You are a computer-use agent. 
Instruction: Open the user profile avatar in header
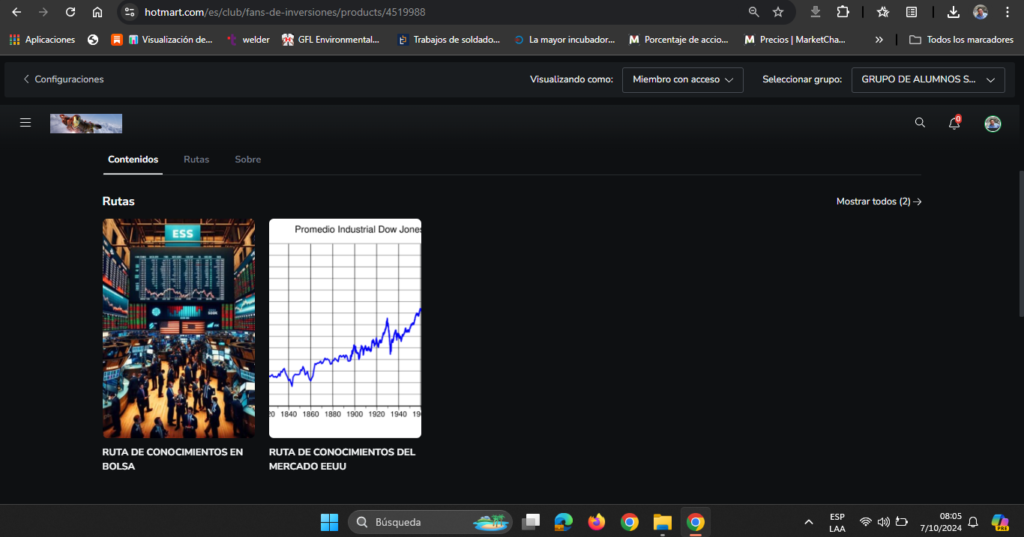pos(992,123)
